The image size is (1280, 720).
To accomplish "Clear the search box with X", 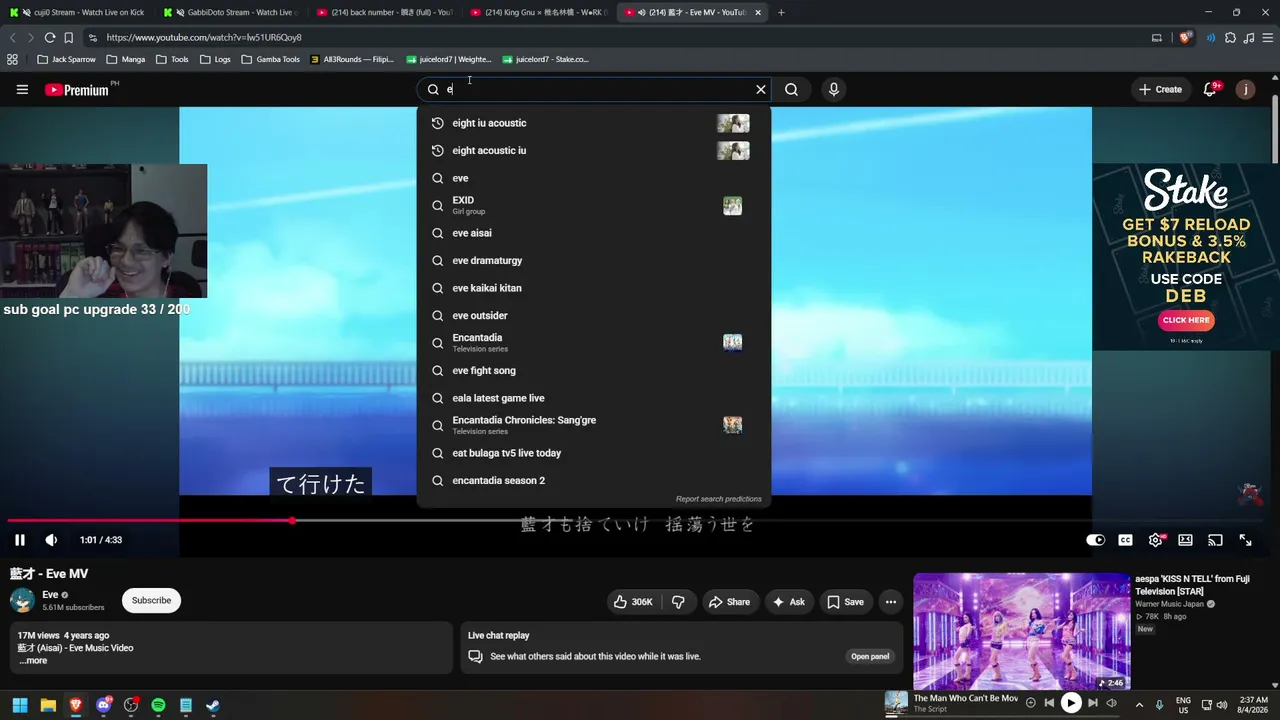I will click(x=761, y=89).
